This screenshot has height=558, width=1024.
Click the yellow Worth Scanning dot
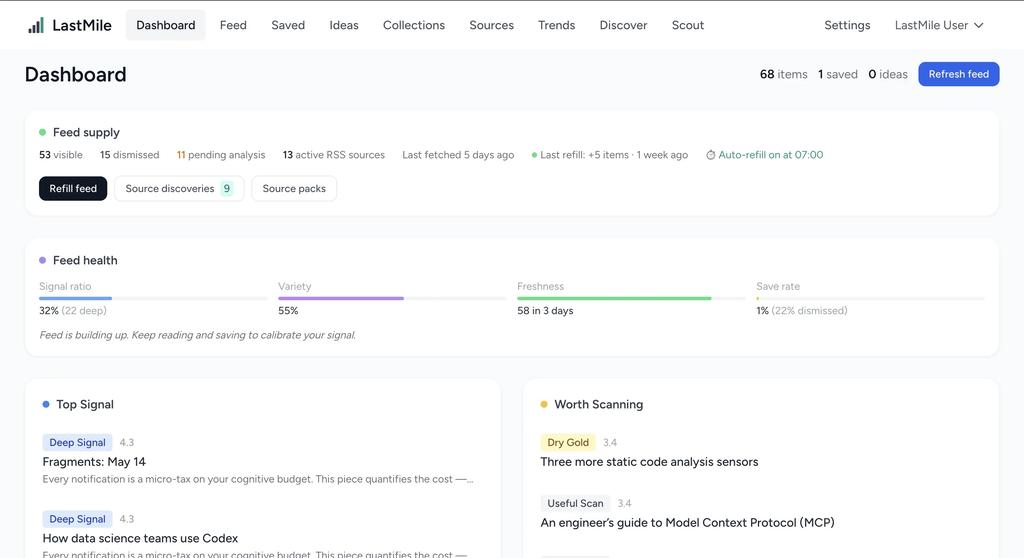(x=544, y=404)
